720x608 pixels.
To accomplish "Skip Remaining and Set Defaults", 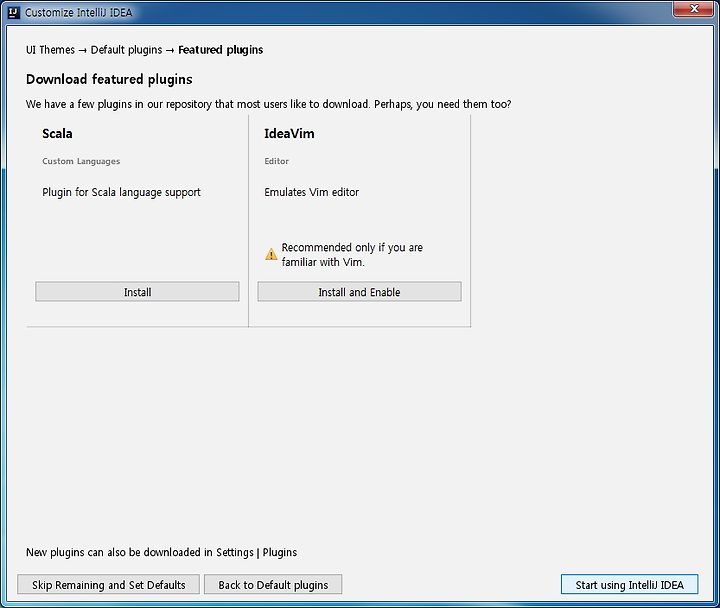I will (x=108, y=585).
